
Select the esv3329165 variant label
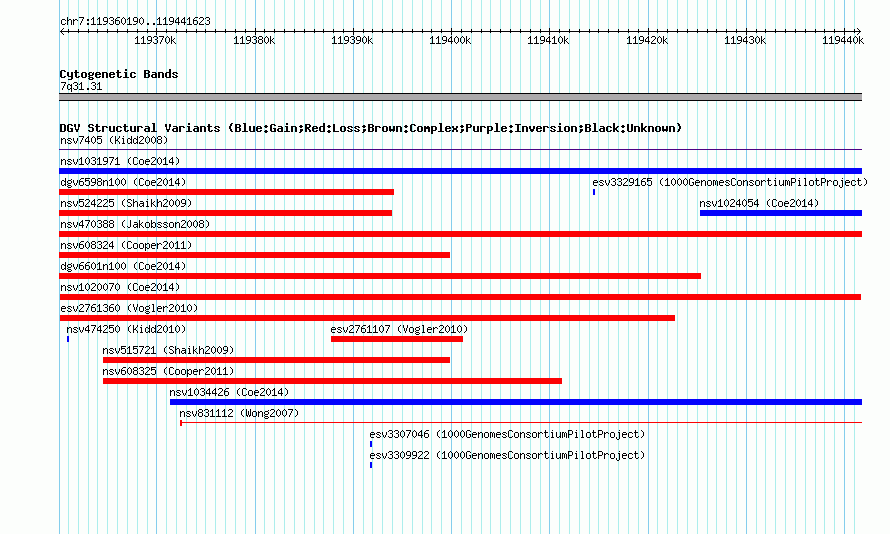[730, 182]
